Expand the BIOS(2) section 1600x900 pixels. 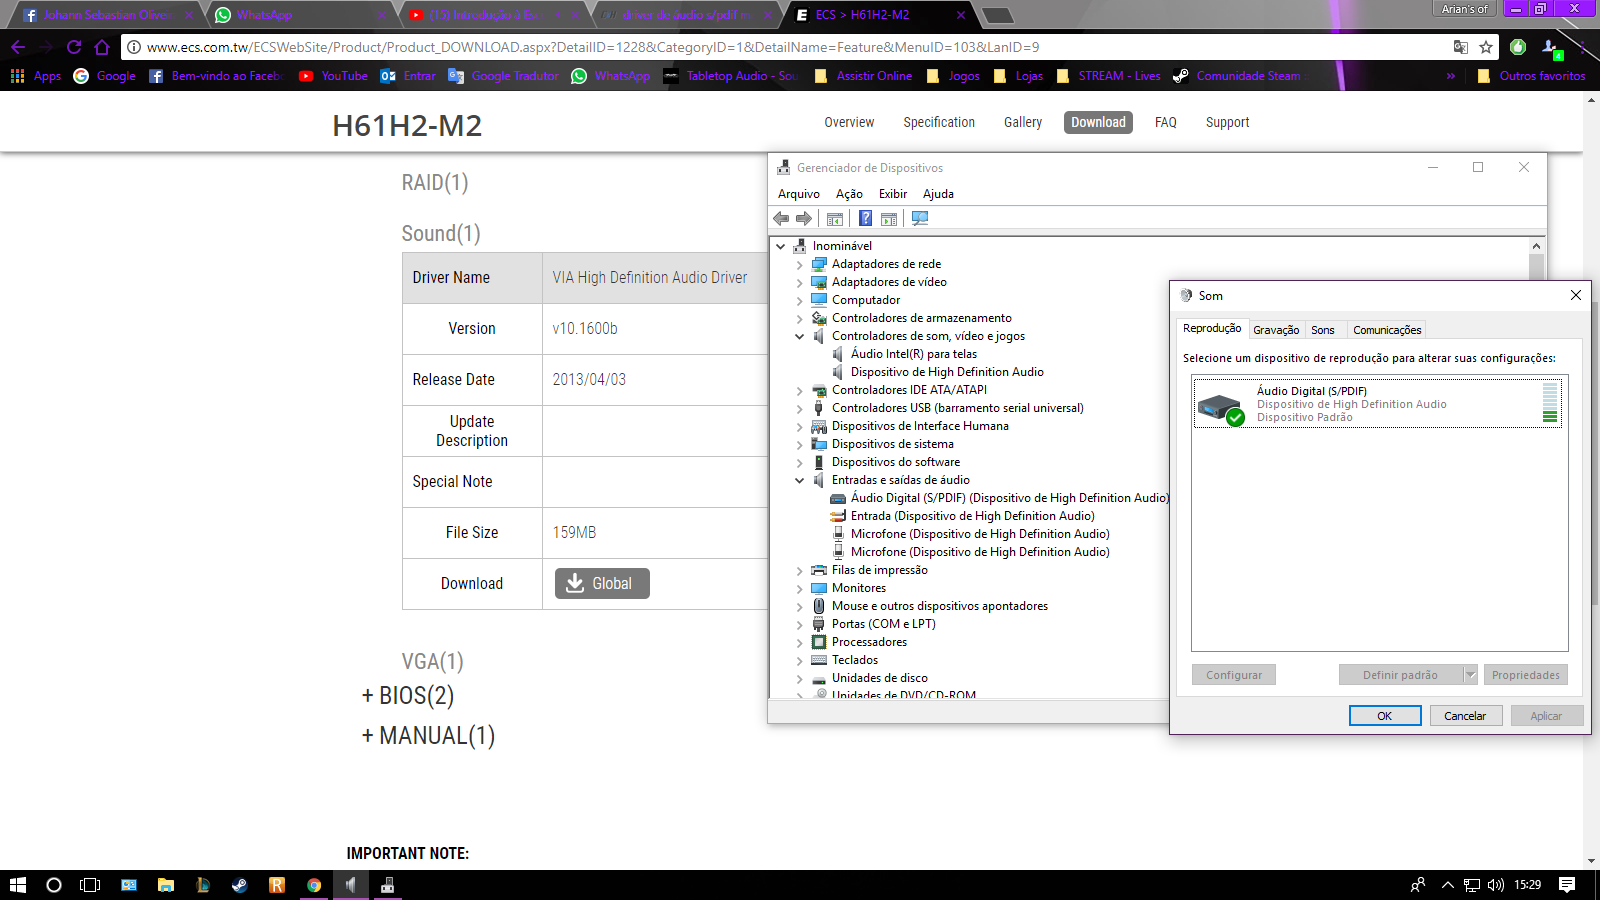point(408,695)
